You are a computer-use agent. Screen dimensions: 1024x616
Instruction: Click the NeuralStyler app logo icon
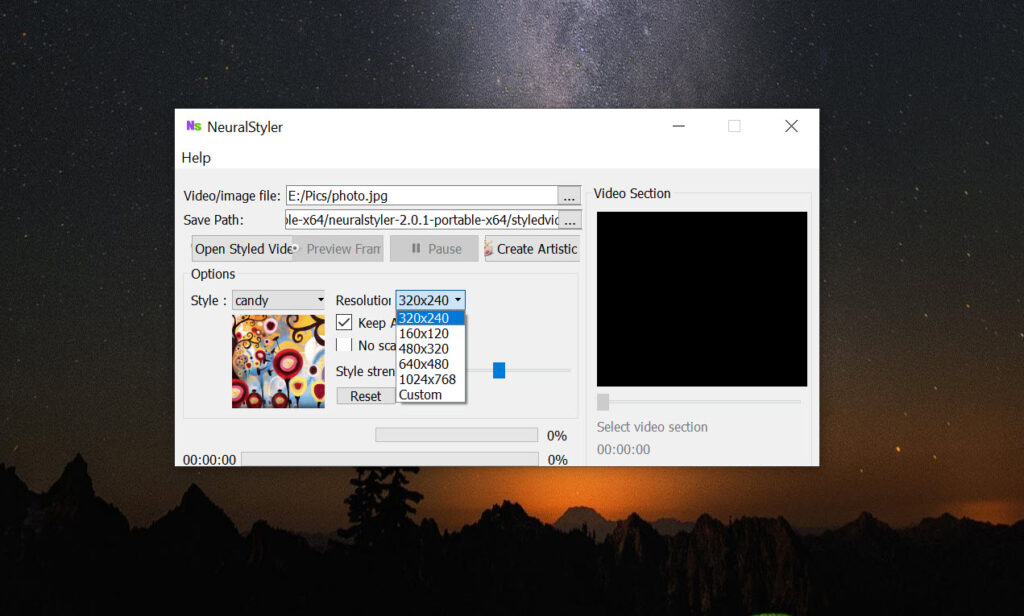(x=193, y=126)
